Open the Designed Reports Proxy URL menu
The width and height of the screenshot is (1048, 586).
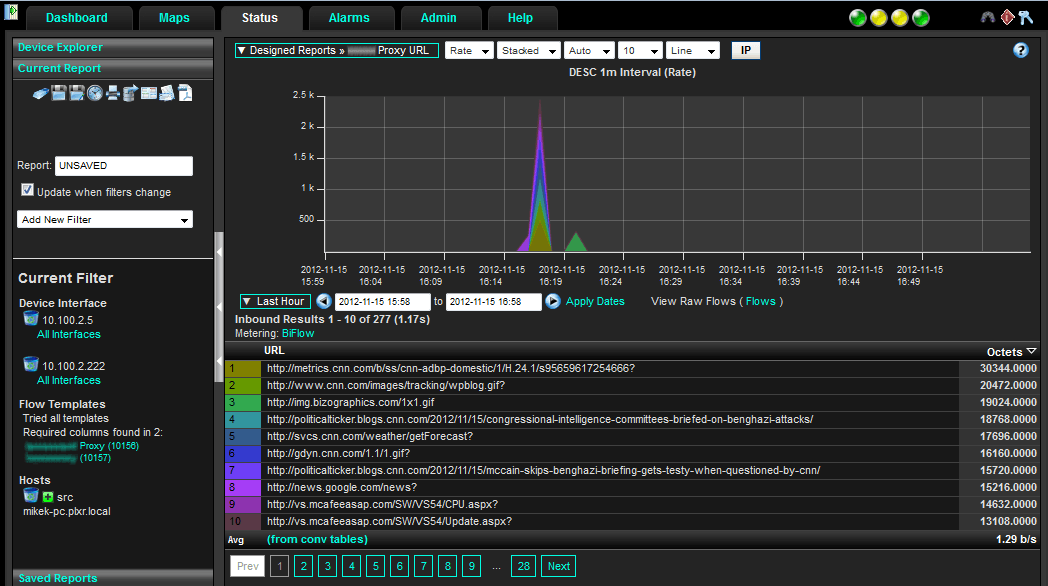337,51
